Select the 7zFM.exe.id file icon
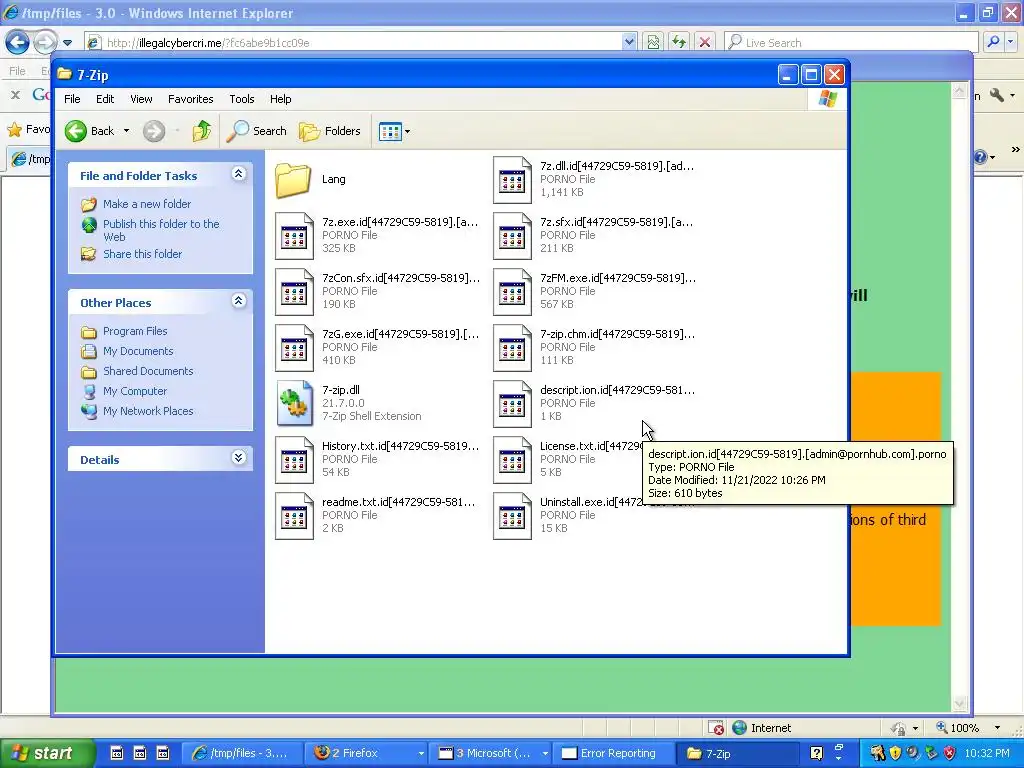The width and height of the screenshot is (1024, 768). [512, 292]
